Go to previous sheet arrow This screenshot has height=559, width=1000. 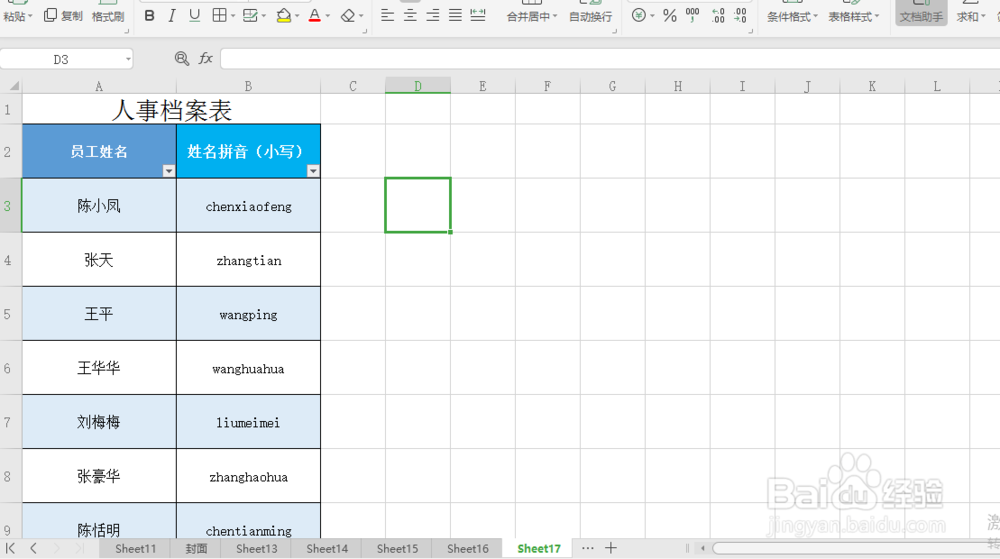[x=33, y=548]
